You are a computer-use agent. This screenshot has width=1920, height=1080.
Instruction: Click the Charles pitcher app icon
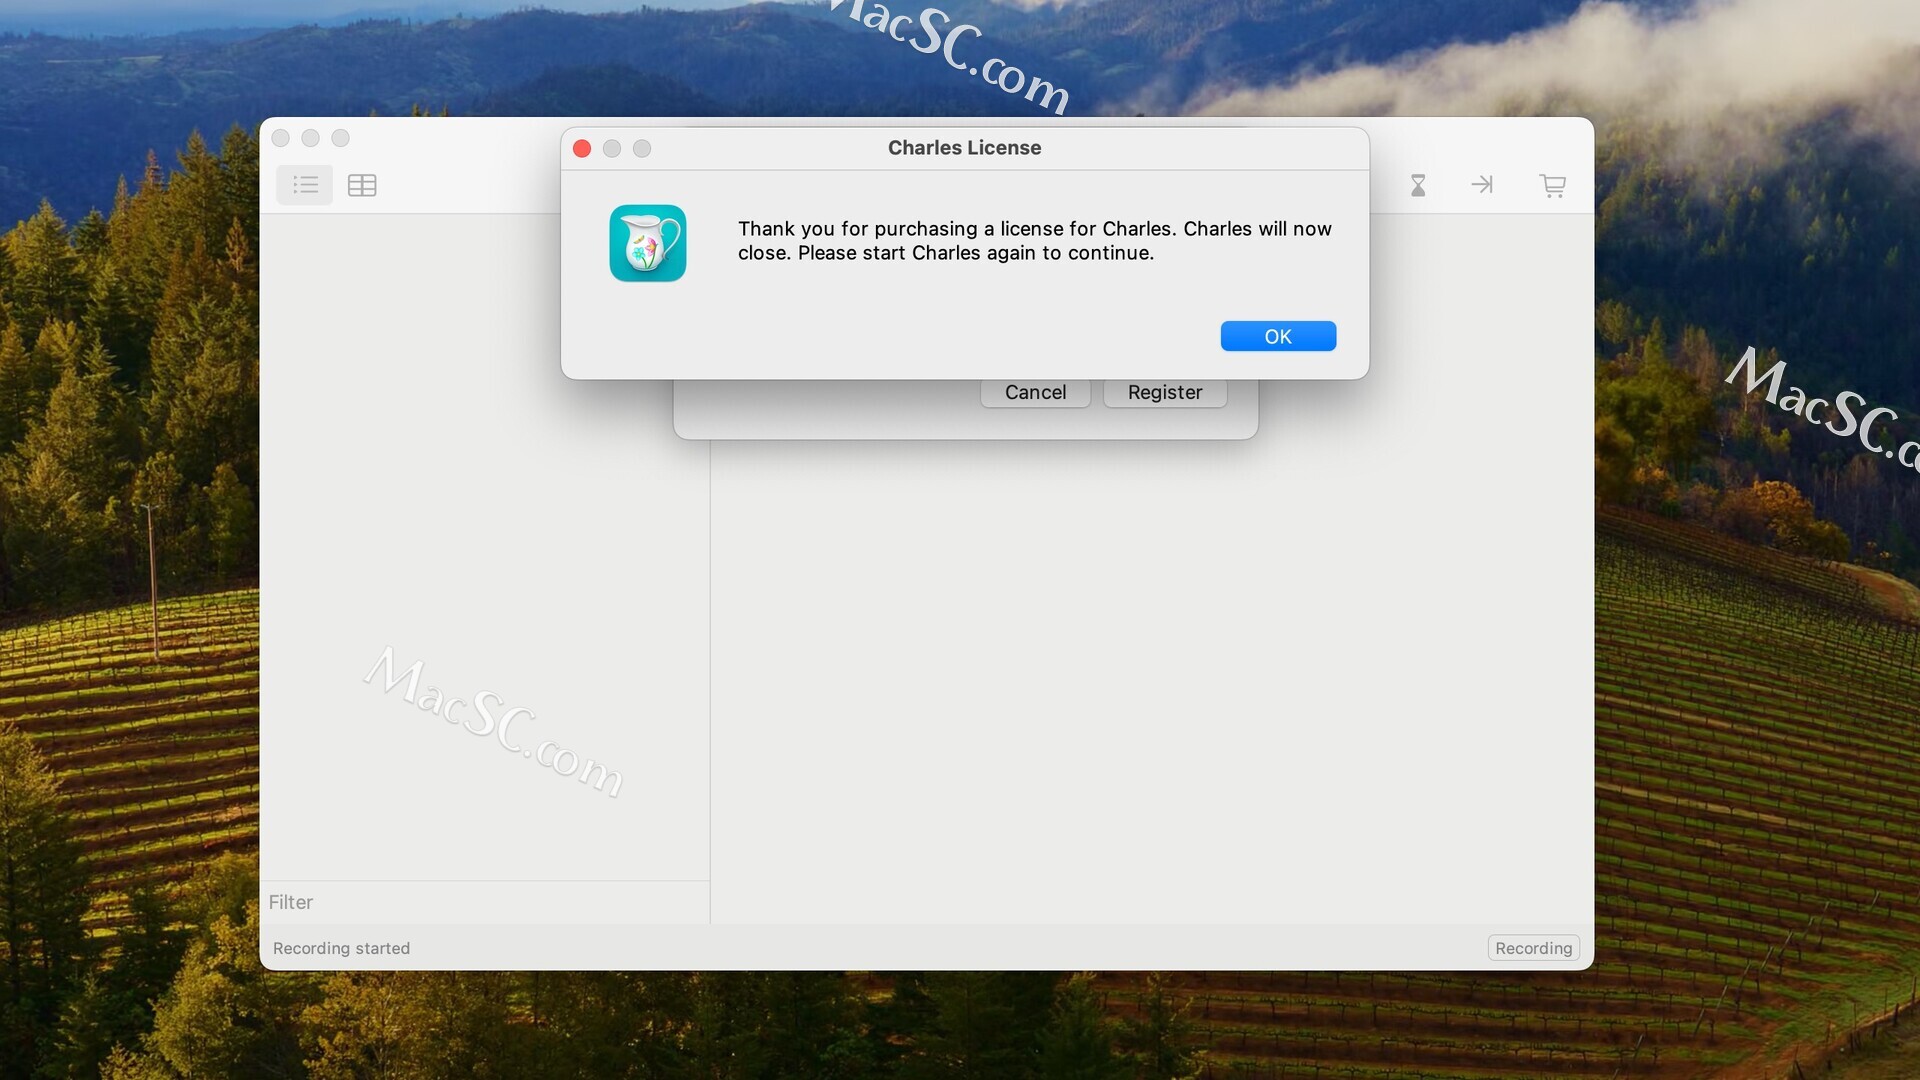click(x=648, y=243)
